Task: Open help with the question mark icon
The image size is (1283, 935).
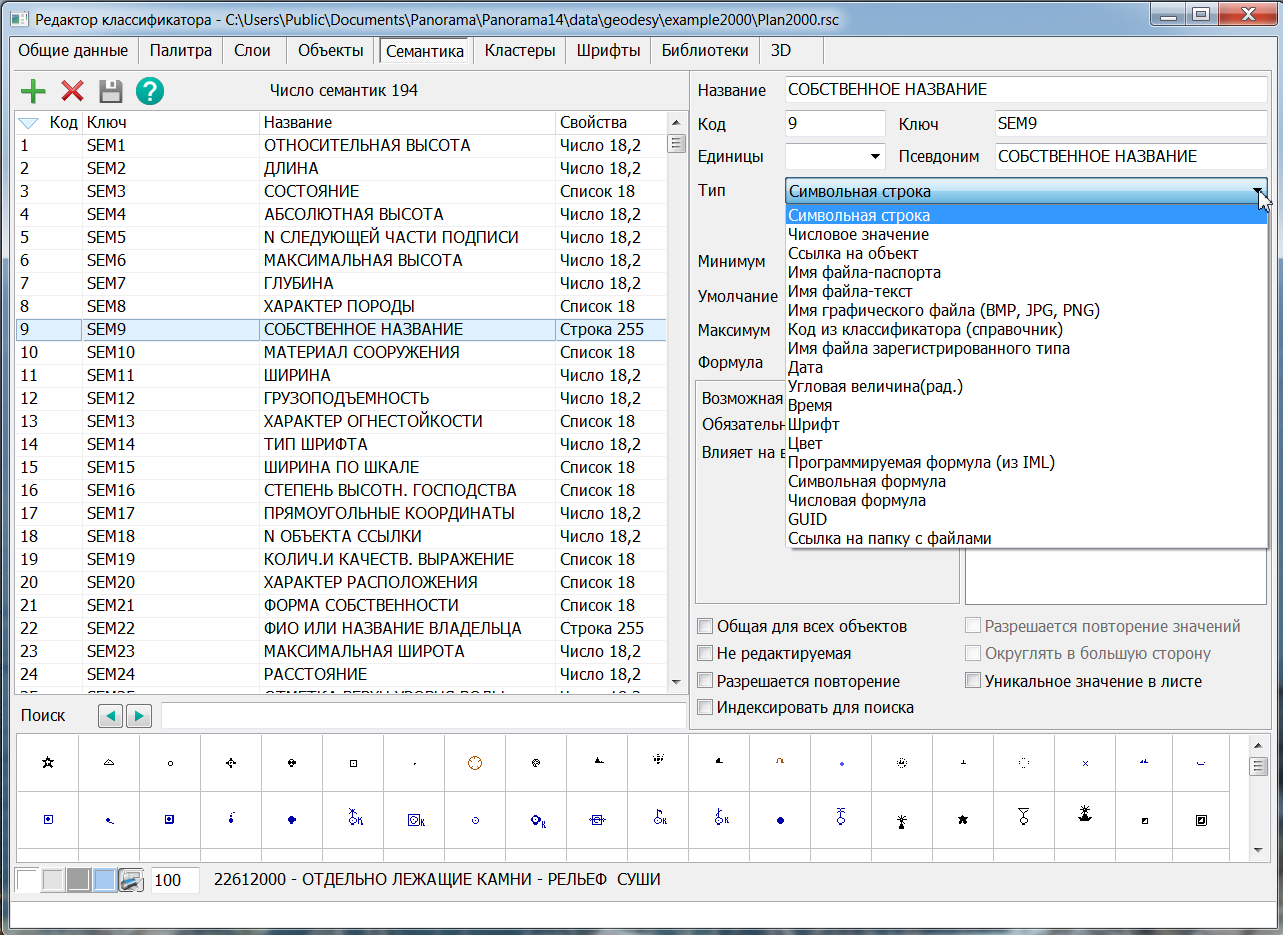Action: pyautogui.click(x=149, y=91)
